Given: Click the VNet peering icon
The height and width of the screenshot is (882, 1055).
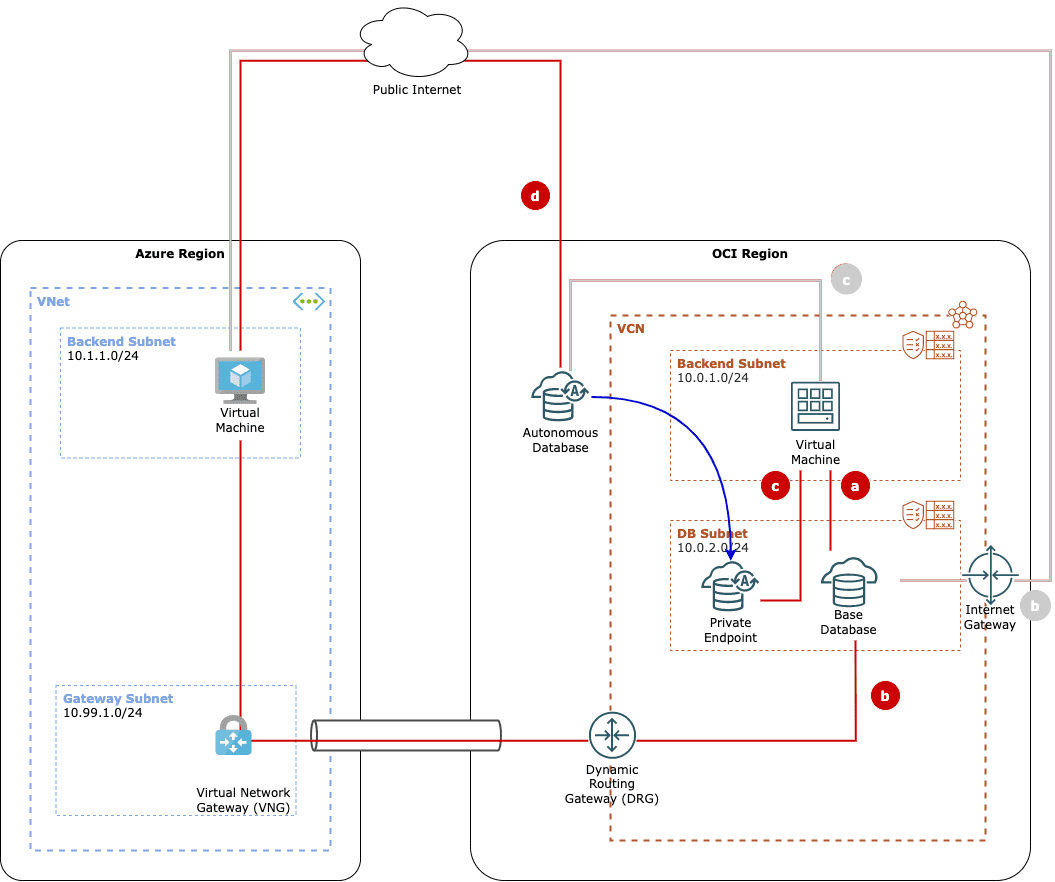Looking at the screenshot, I should coord(309,301).
